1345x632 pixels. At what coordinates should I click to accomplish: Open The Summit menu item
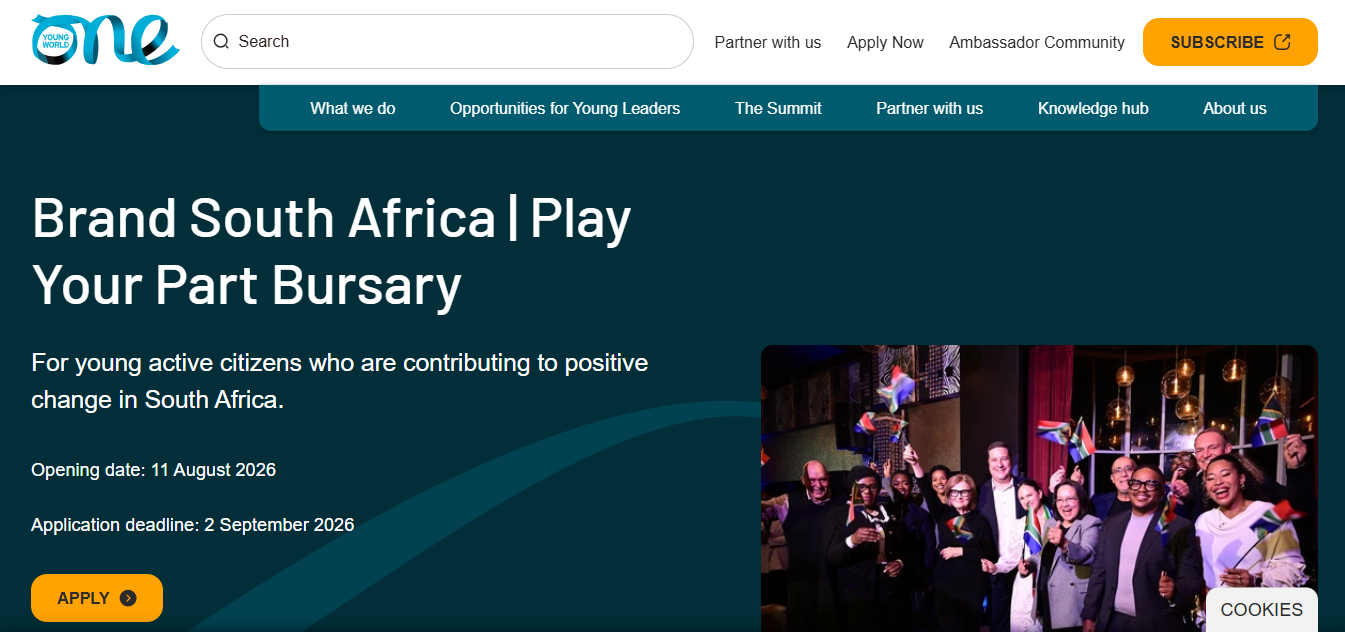pos(778,108)
